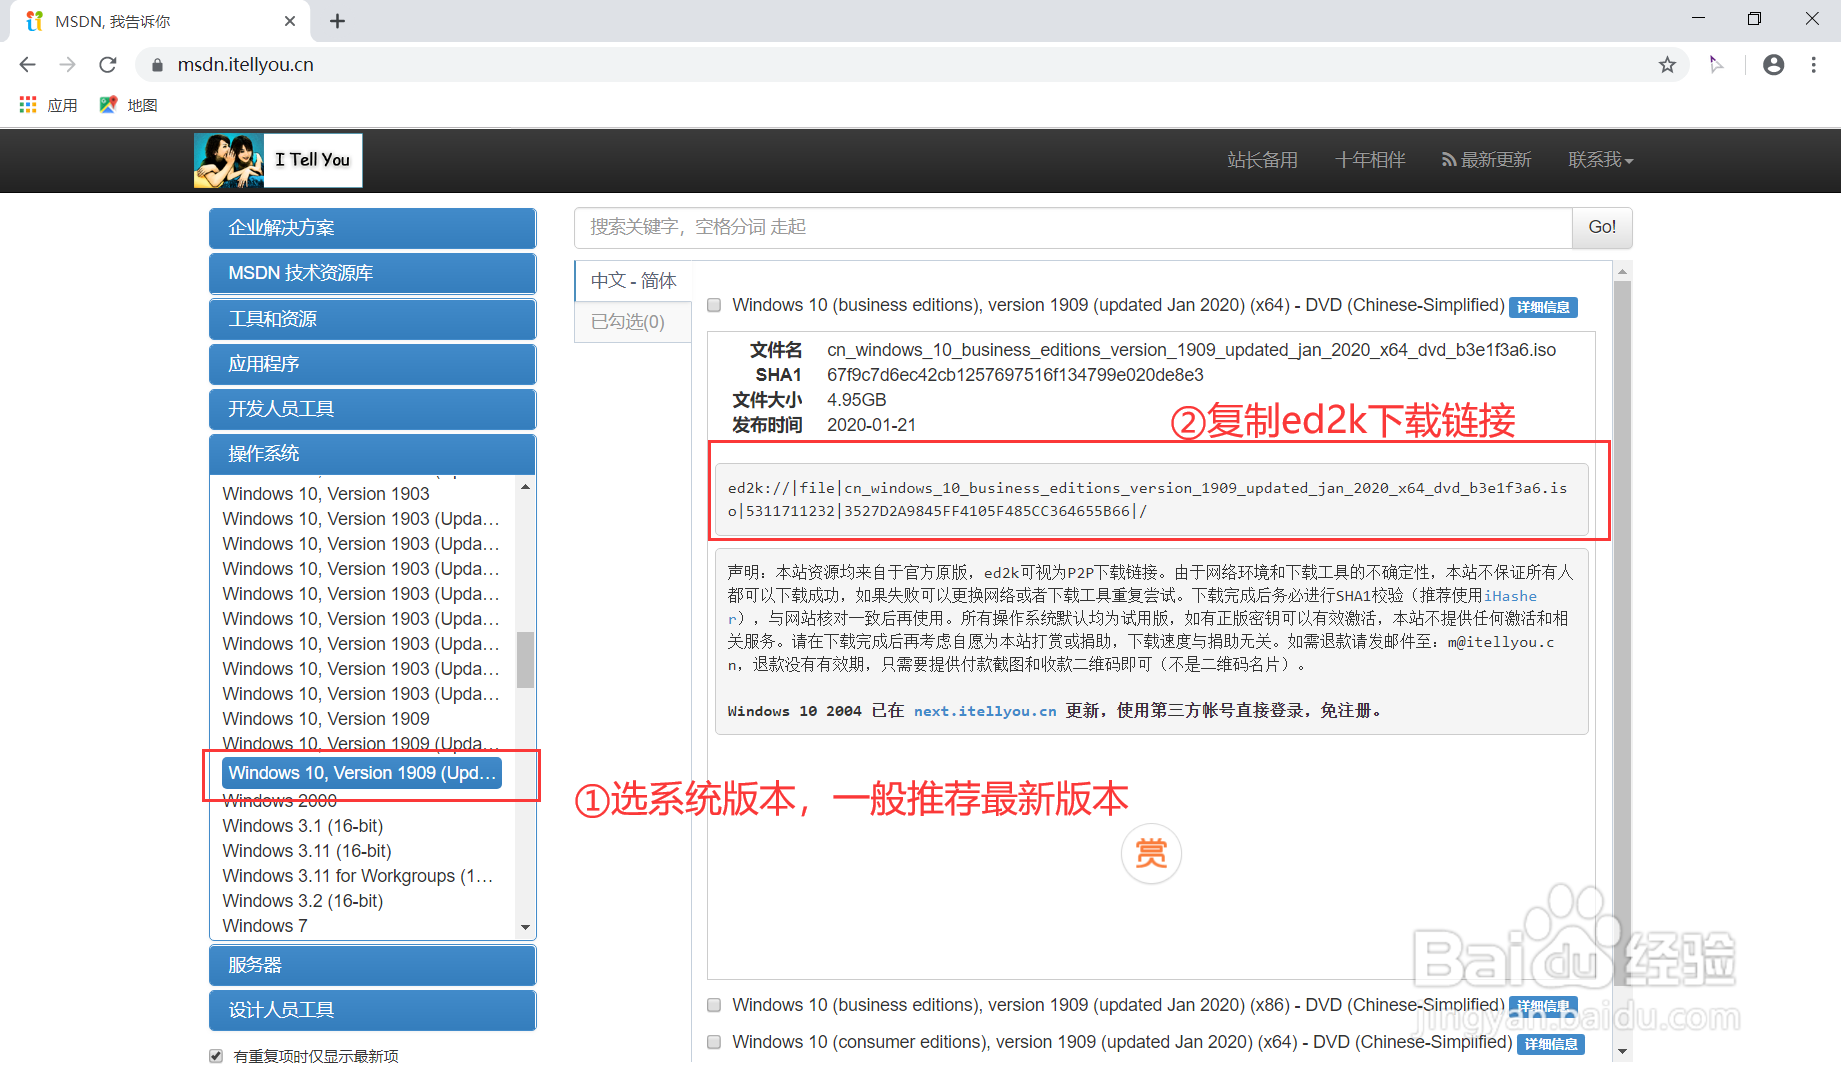The height and width of the screenshot is (1080, 1841).
Task: Click the OS list scrollbar down arrow
Action: 525,928
